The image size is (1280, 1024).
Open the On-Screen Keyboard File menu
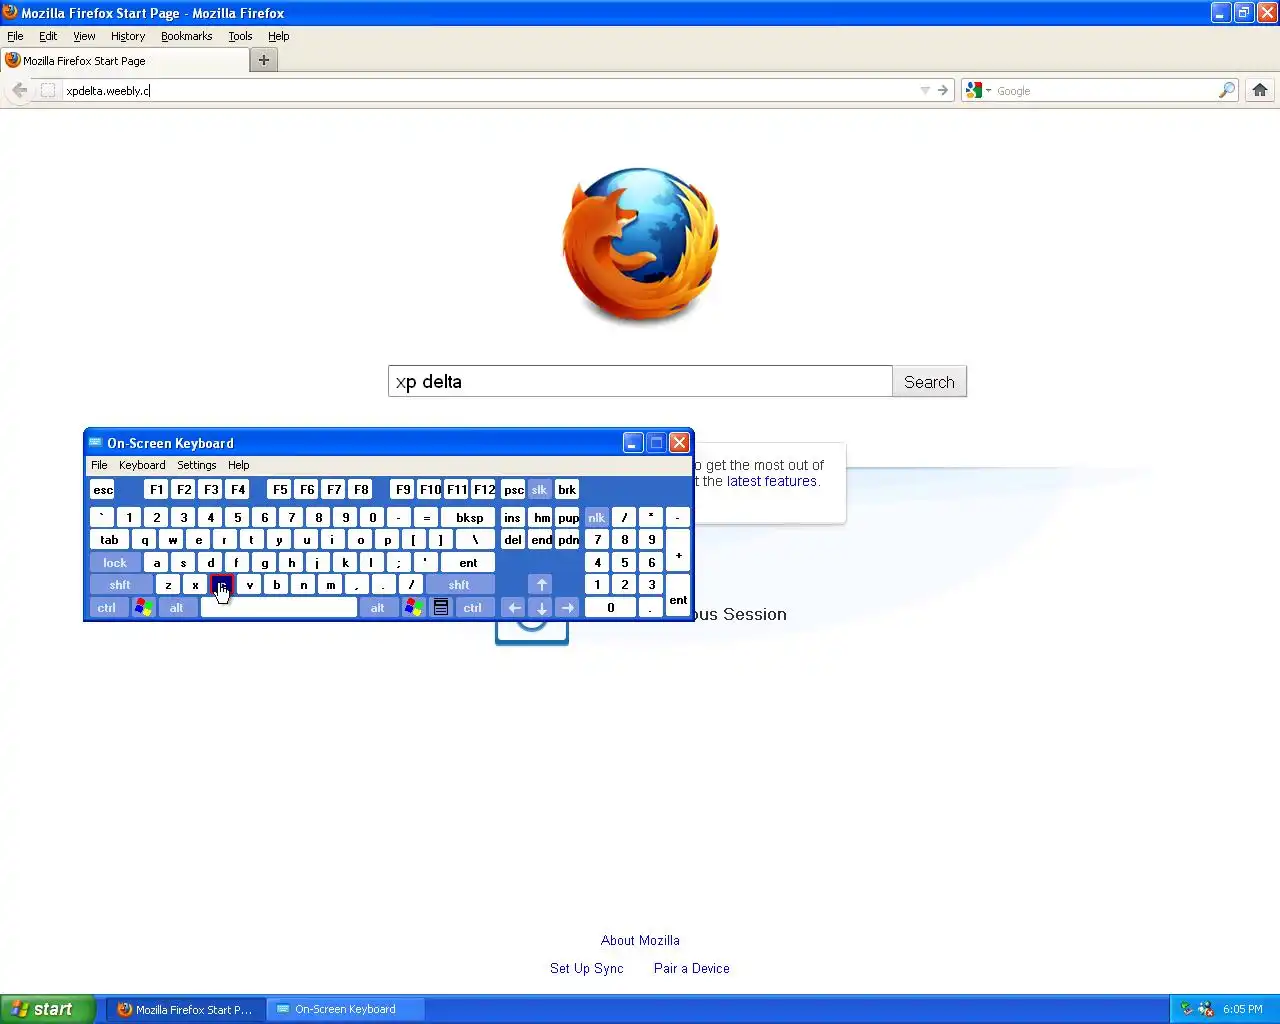(99, 465)
